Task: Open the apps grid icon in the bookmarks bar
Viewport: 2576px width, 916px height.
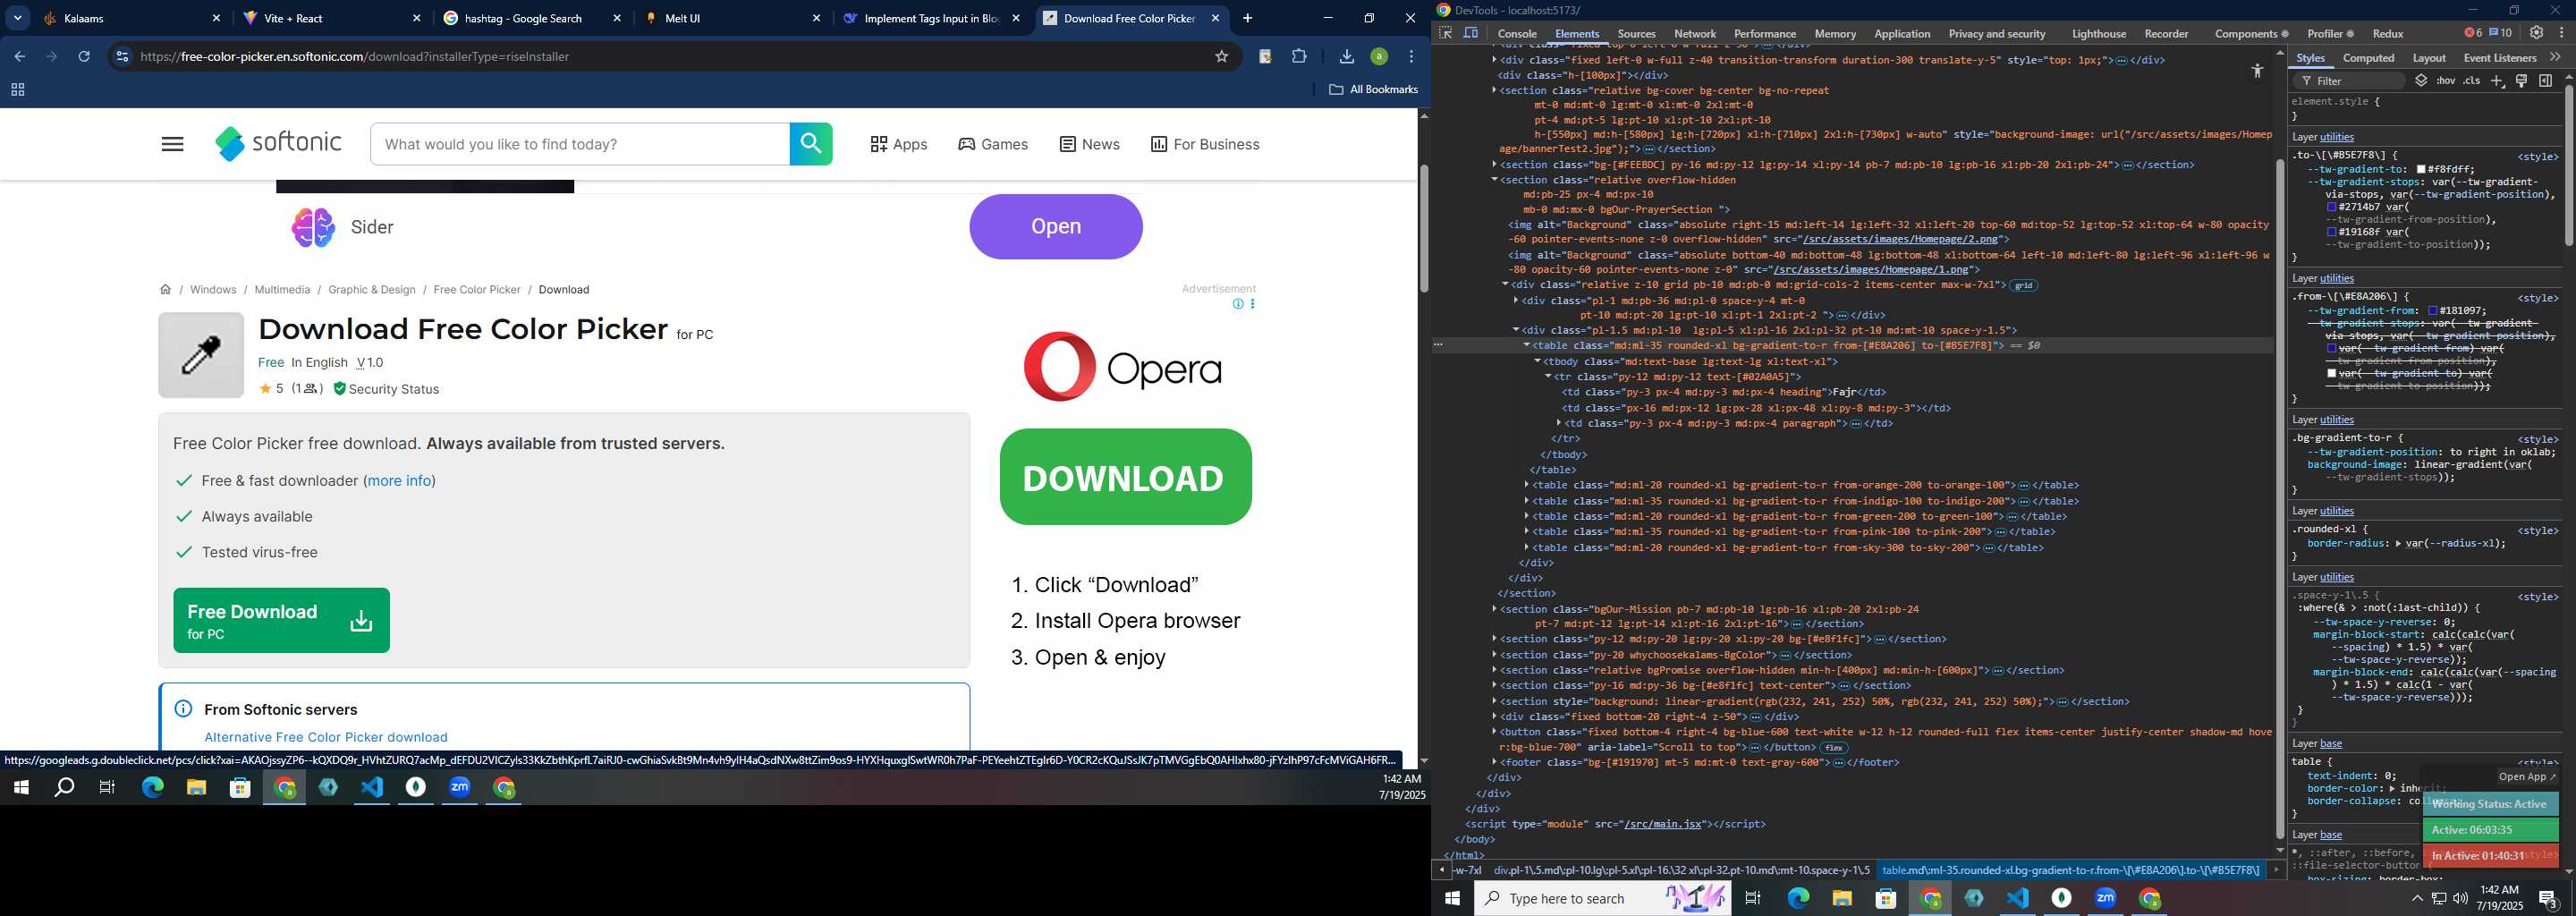Action: point(17,90)
